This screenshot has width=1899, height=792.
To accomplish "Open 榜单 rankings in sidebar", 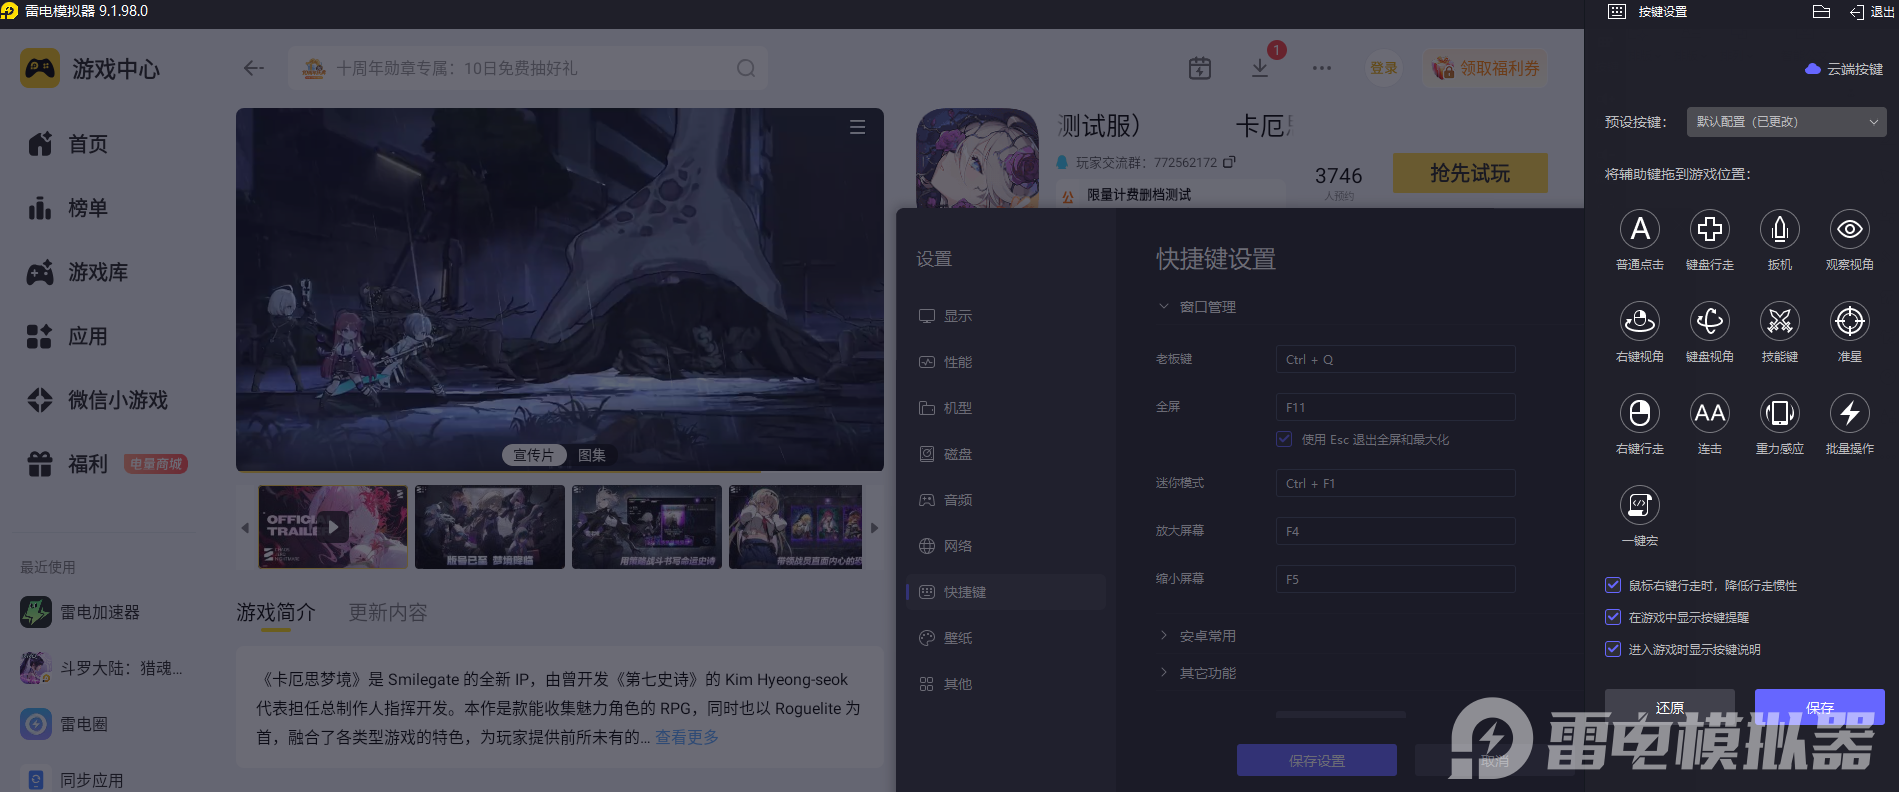I will (x=68, y=208).
